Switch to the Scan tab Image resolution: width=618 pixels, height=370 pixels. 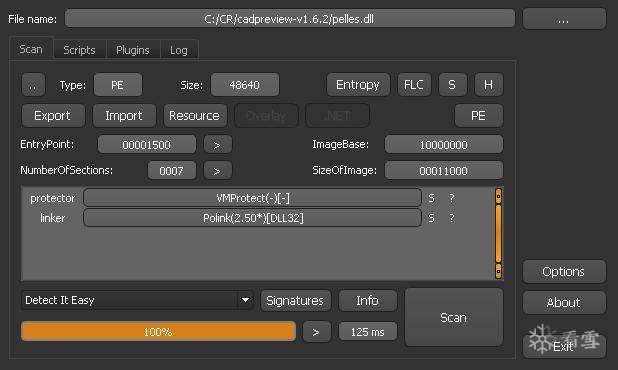tap(31, 49)
